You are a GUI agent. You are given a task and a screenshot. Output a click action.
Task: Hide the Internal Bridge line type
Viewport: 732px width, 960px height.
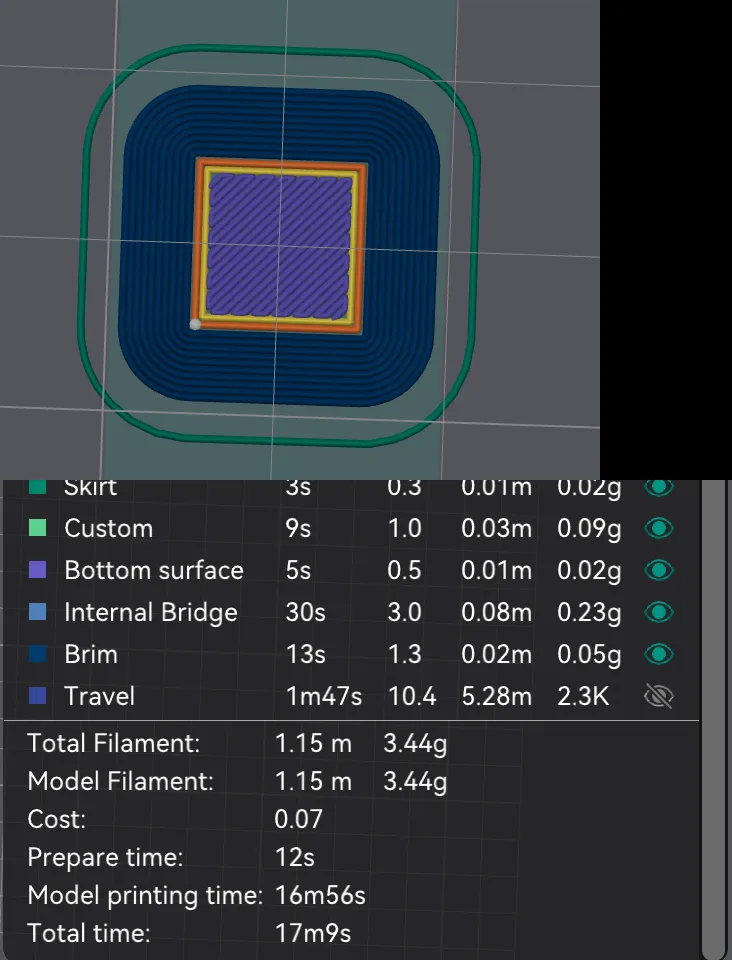(x=659, y=612)
